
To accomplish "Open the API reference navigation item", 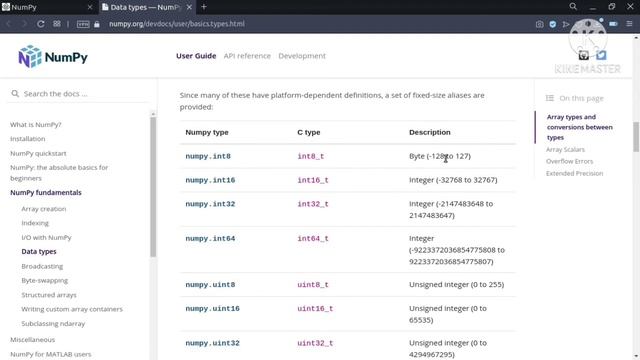I will point(247,56).
